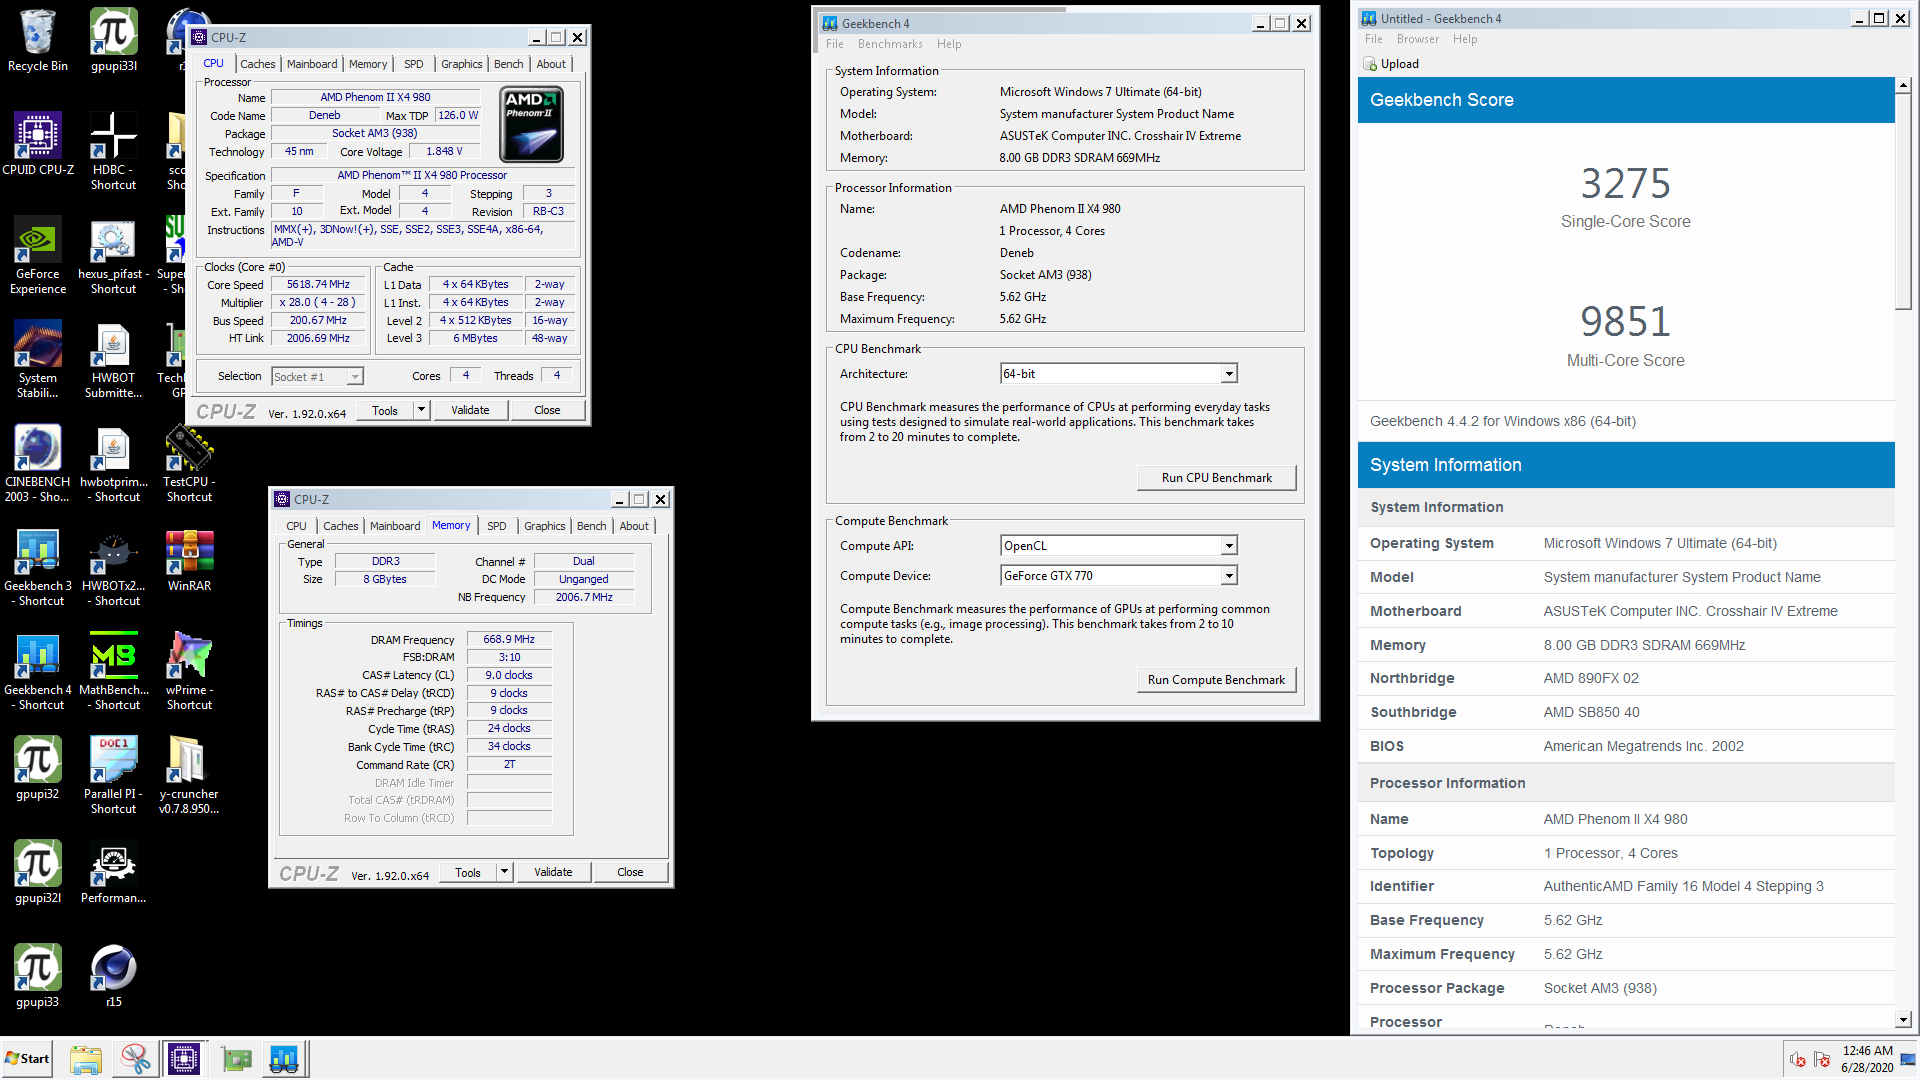Open CPUID CPU-Z desktop shortcut

pyautogui.click(x=38, y=145)
